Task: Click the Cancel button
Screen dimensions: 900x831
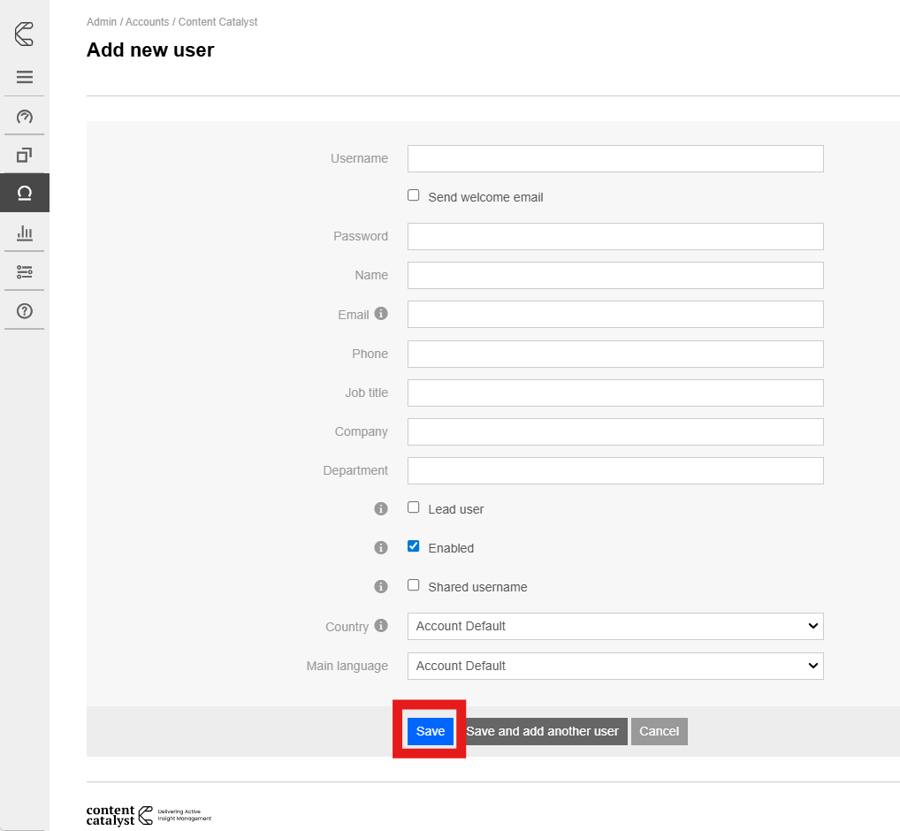Action: [x=659, y=731]
